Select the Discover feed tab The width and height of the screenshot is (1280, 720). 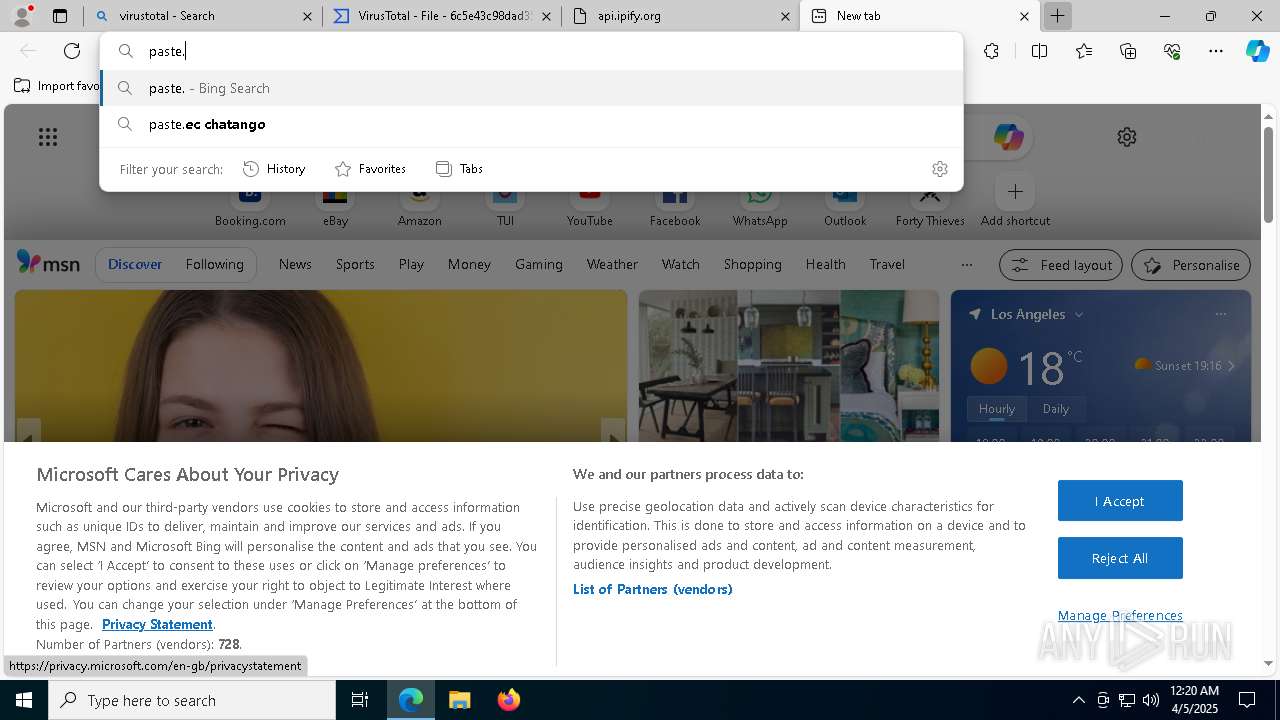[135, 264]
